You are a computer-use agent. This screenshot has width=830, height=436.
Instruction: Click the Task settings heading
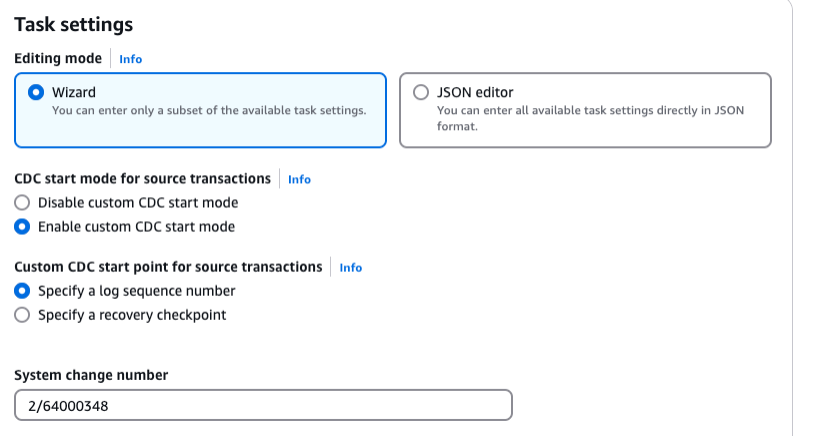coord(74,24)
